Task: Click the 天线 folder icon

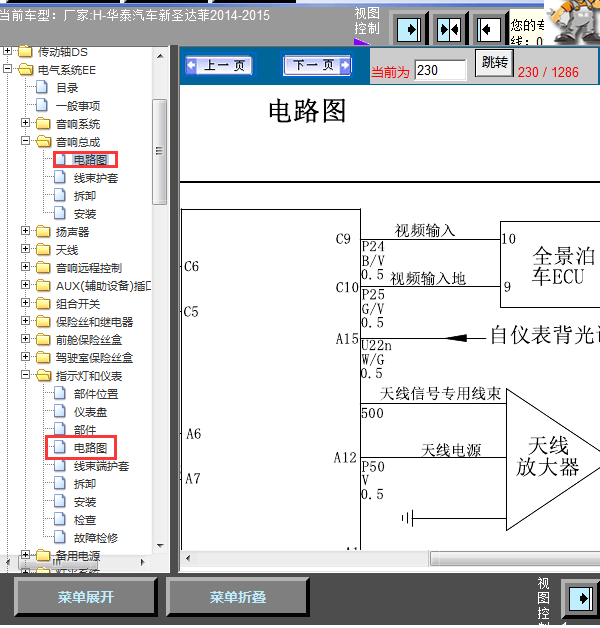Action: 43,249
